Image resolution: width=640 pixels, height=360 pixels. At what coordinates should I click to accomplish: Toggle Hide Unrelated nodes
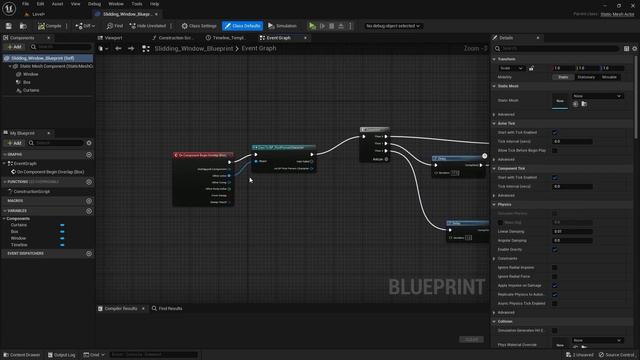[x=148, y=26]
